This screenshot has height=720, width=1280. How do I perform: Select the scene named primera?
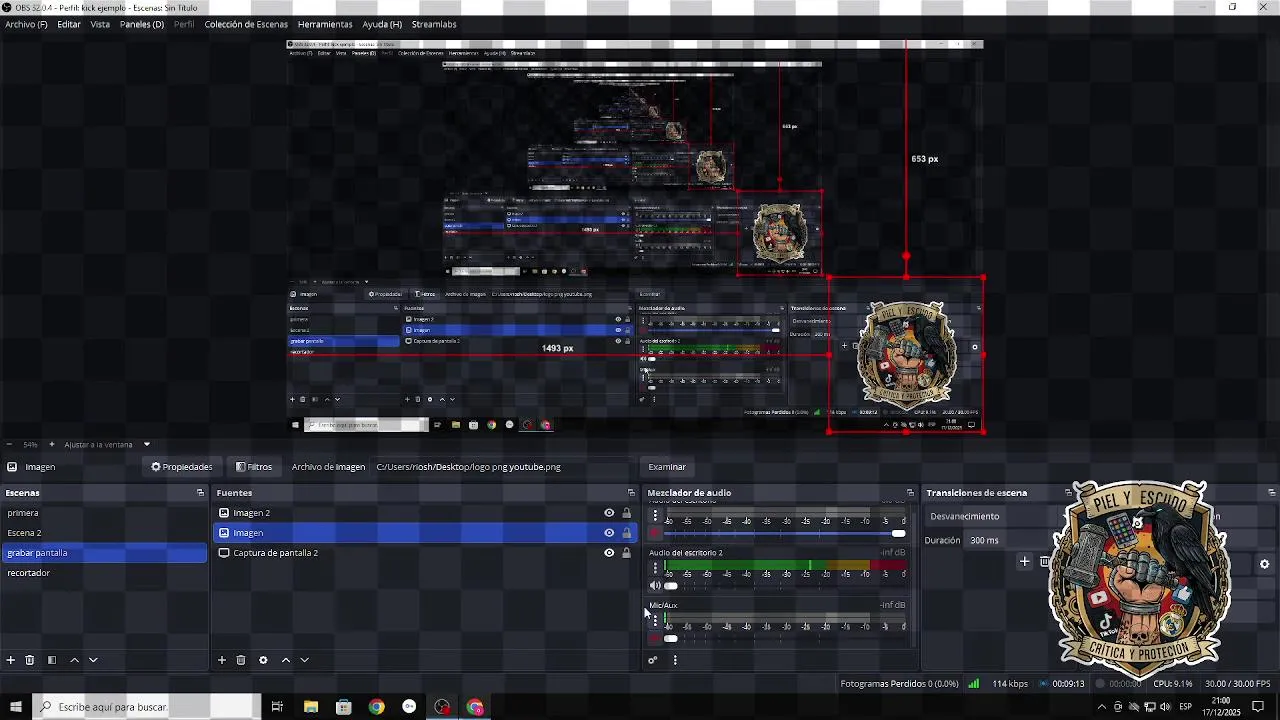coord(104,513)
